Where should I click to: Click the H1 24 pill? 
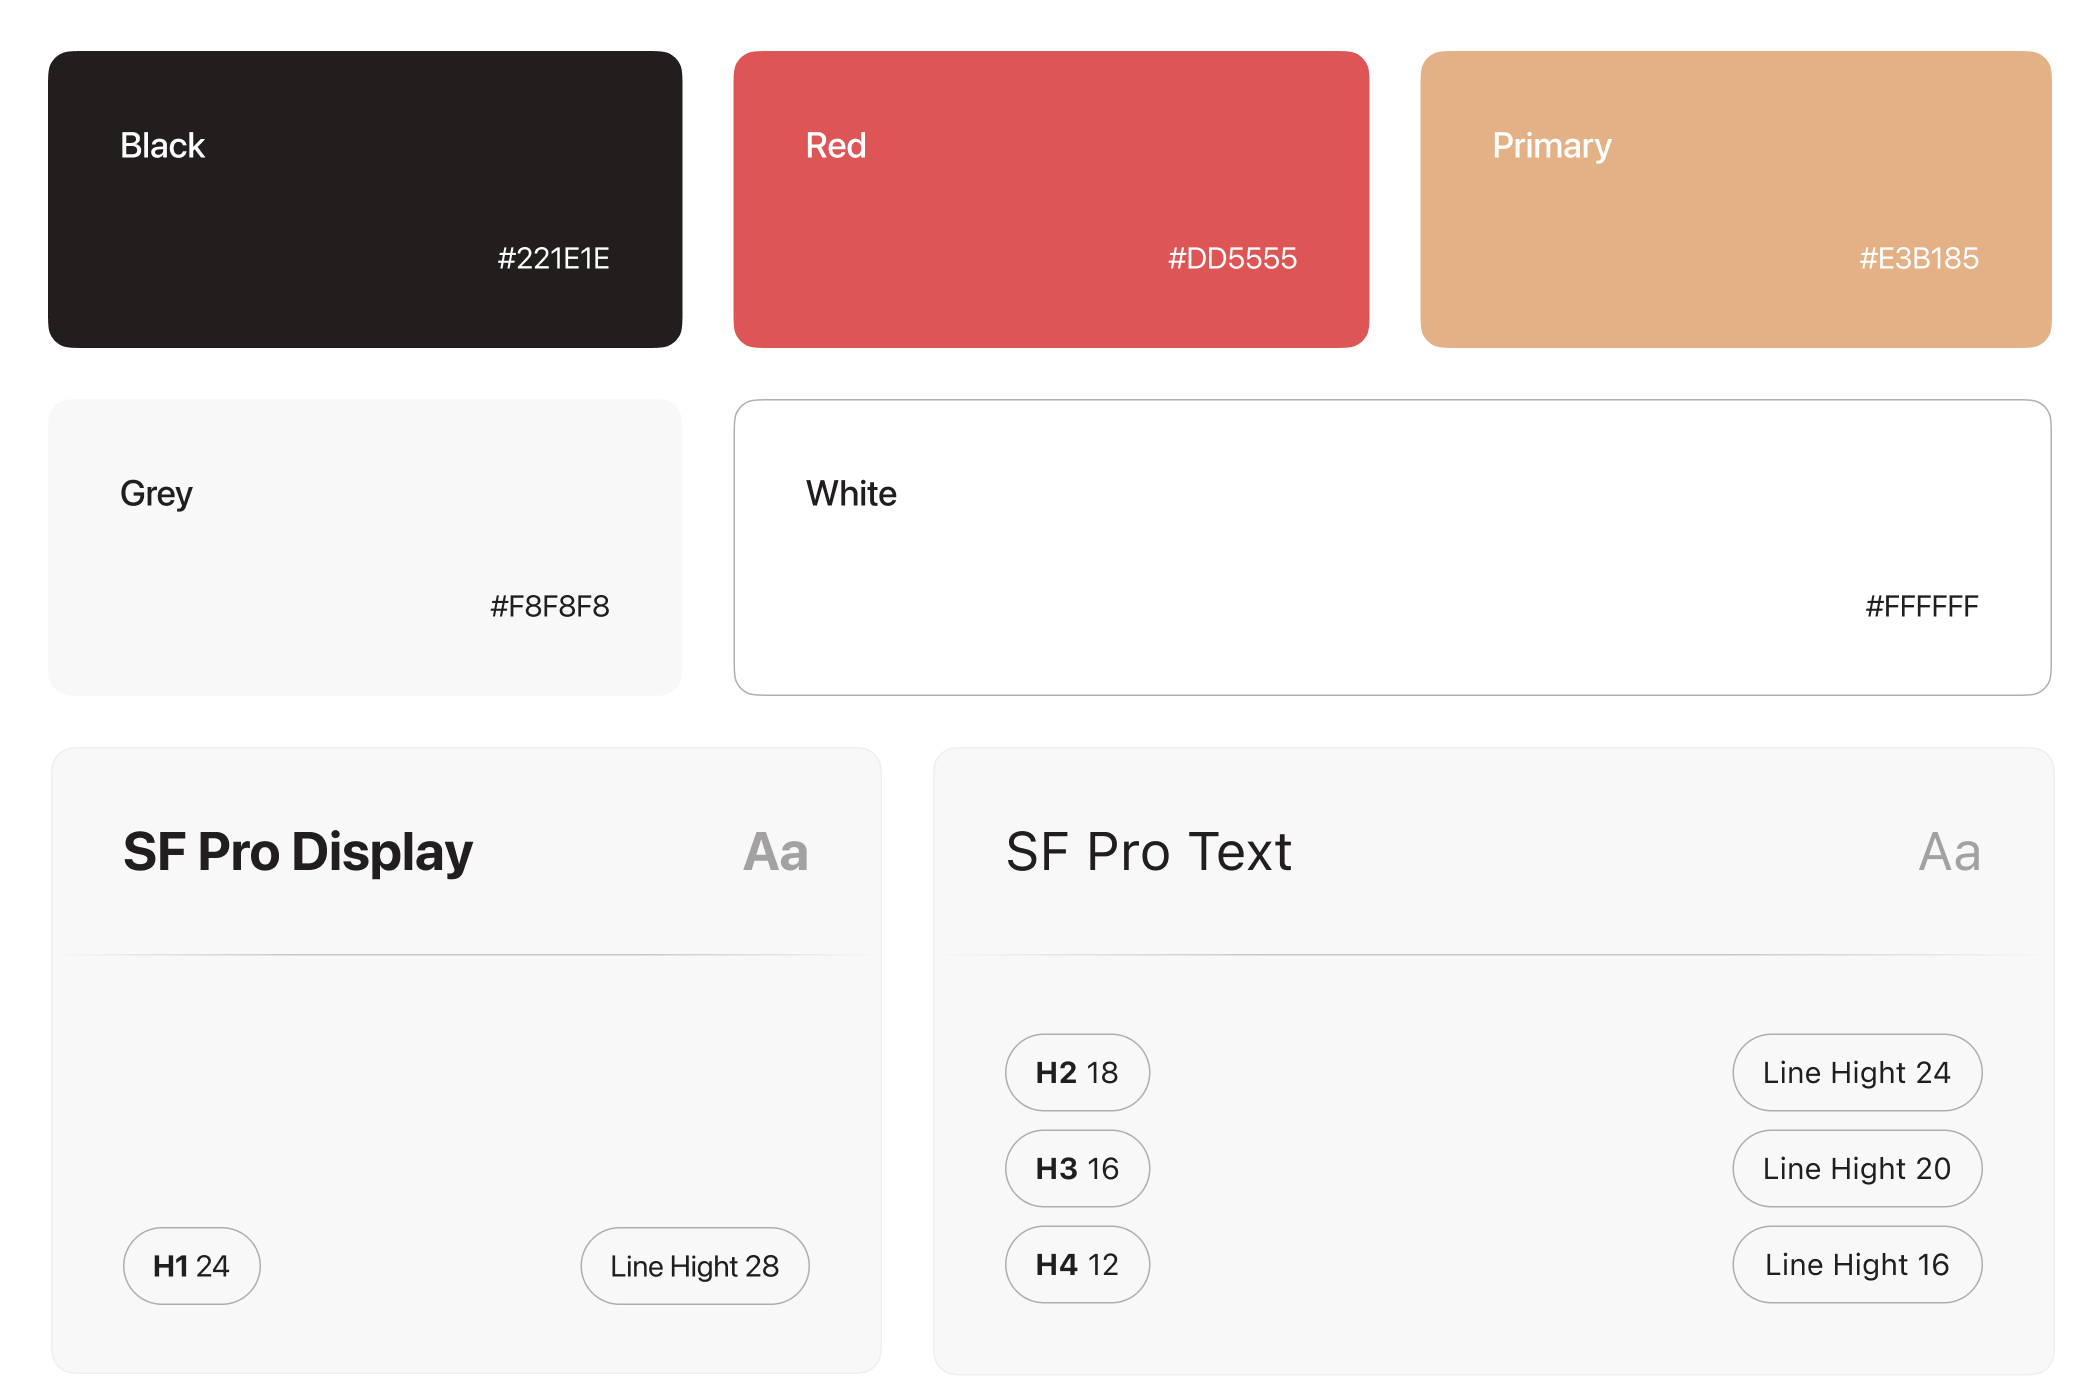(x=191, y=1266)
